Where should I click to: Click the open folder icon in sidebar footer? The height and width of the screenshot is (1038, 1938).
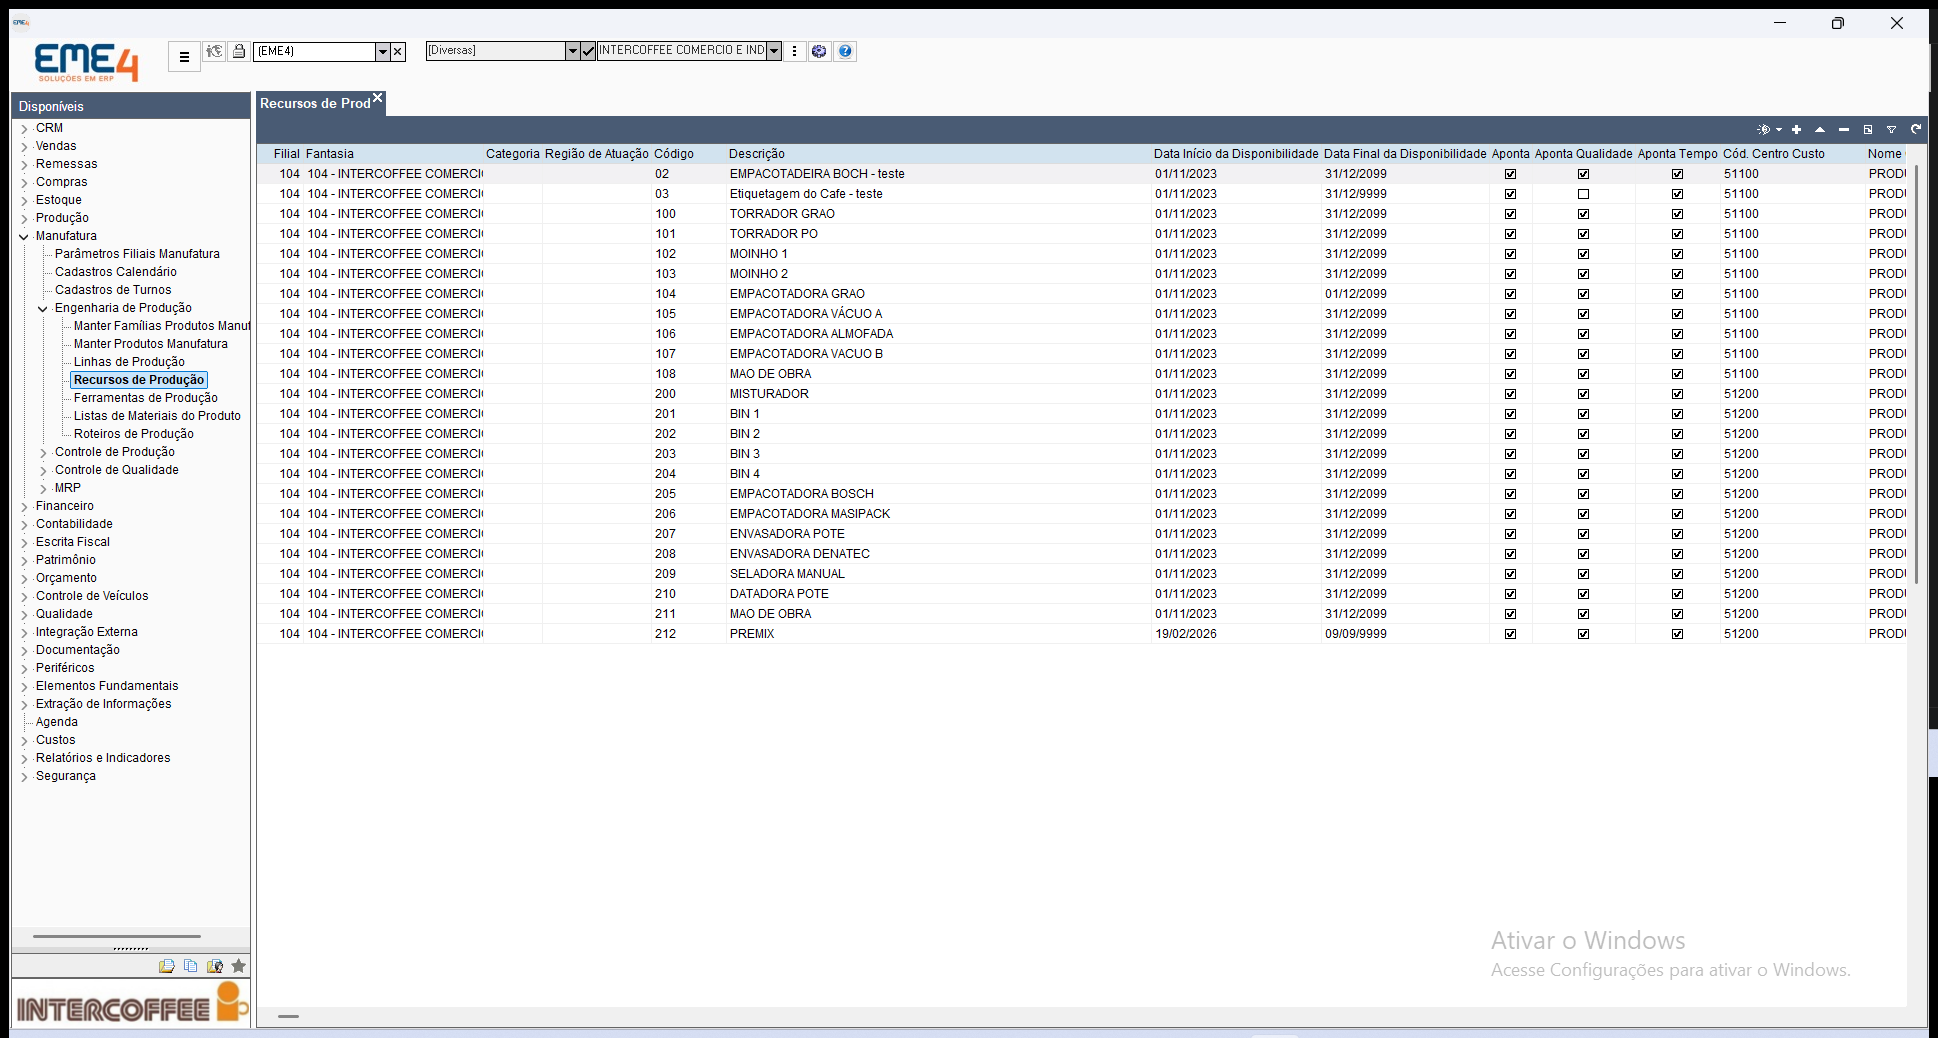pos(166,966)
